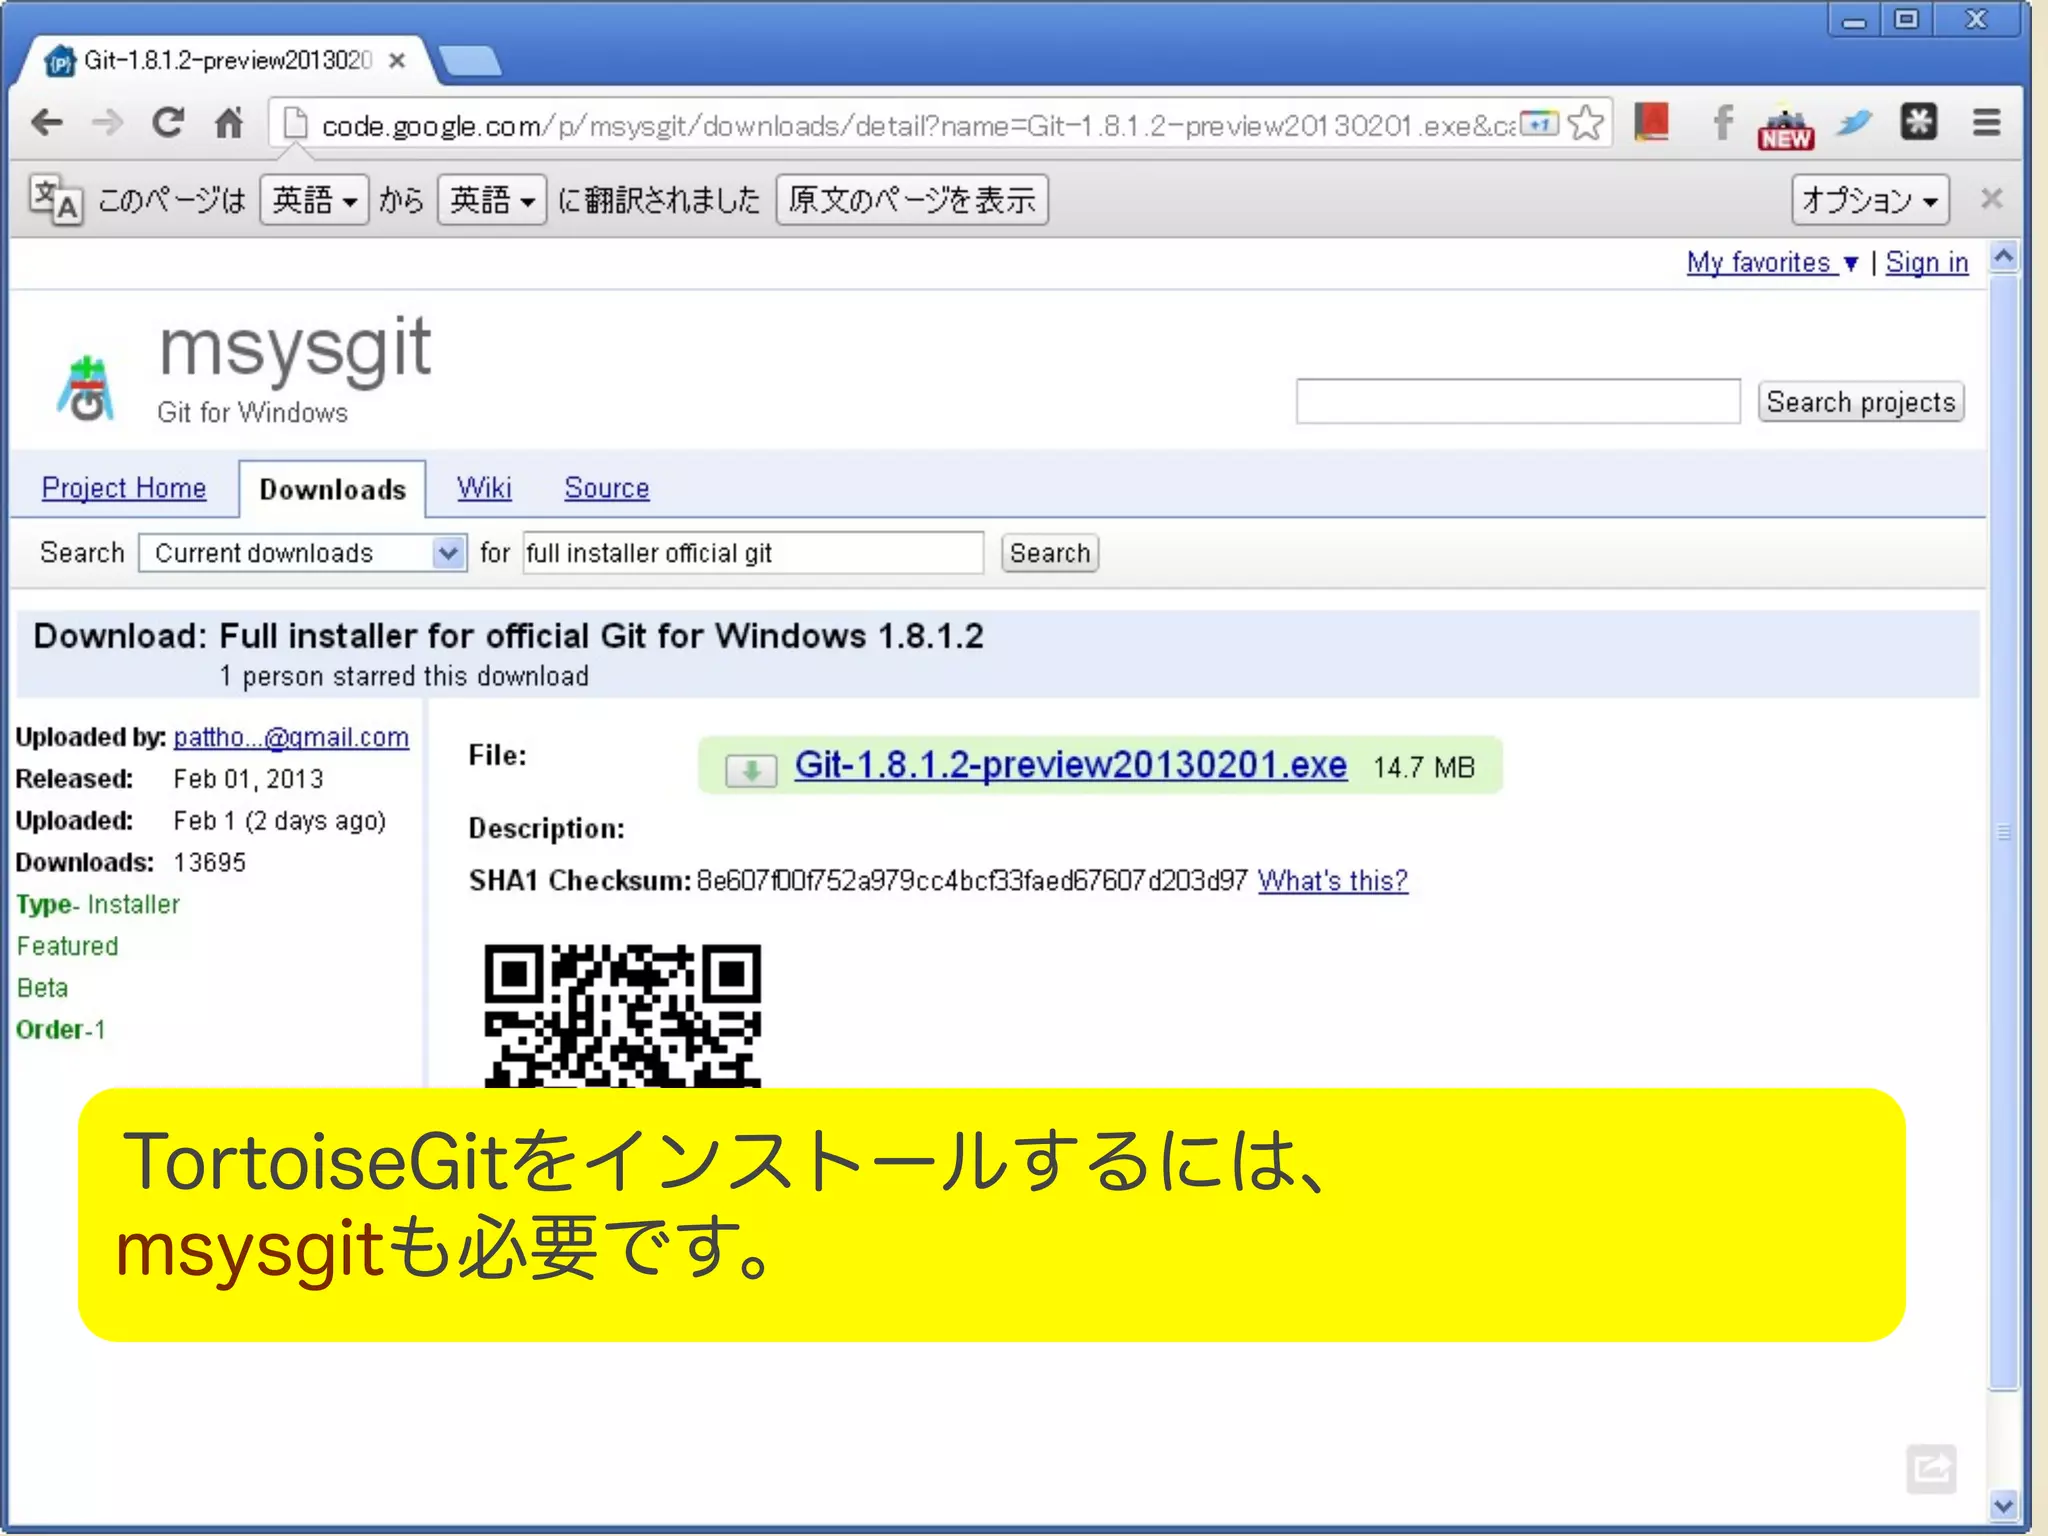Screen dimensions: 2048x1536
Task: Reload the page with refresh icon
Action: [168, 123]
